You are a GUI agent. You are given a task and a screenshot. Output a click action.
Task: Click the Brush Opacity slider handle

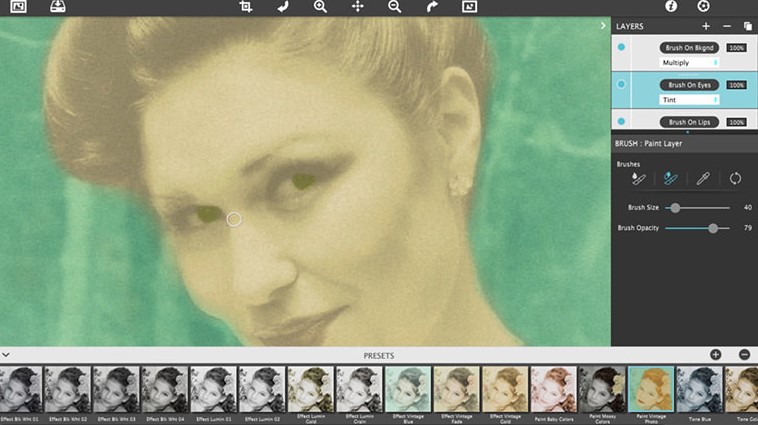coord(713,228)
